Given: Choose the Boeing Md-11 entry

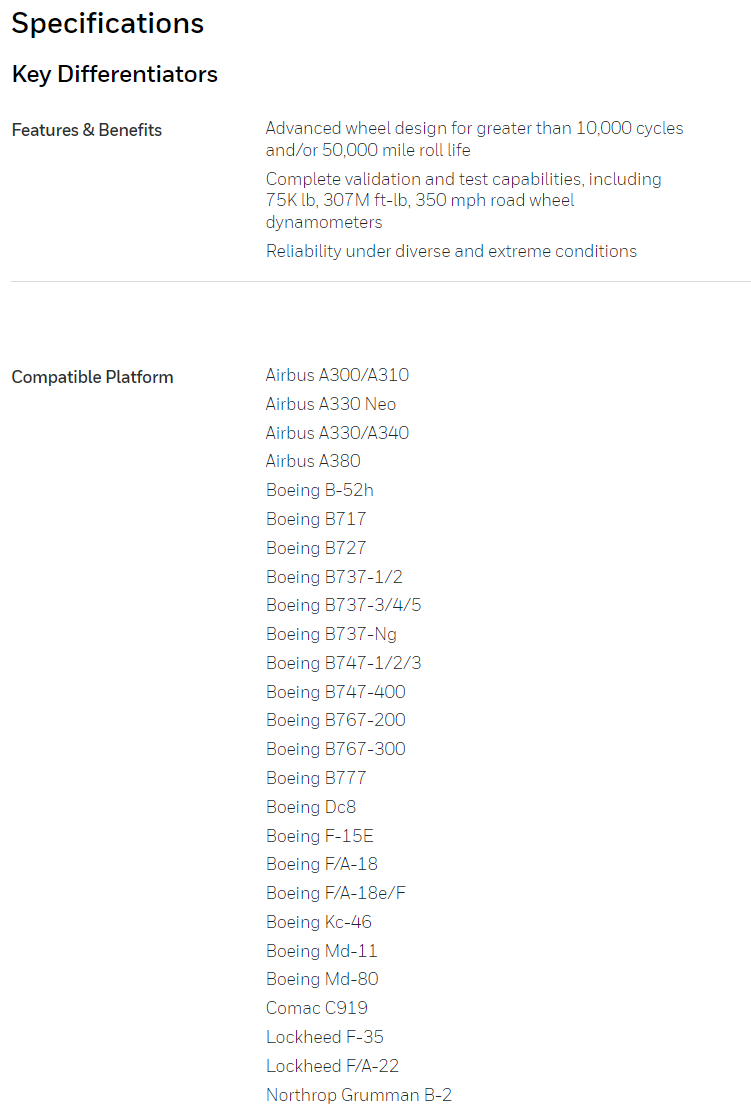Looking at the screenshot, I should pyautogui.click(x=322, y=951).
